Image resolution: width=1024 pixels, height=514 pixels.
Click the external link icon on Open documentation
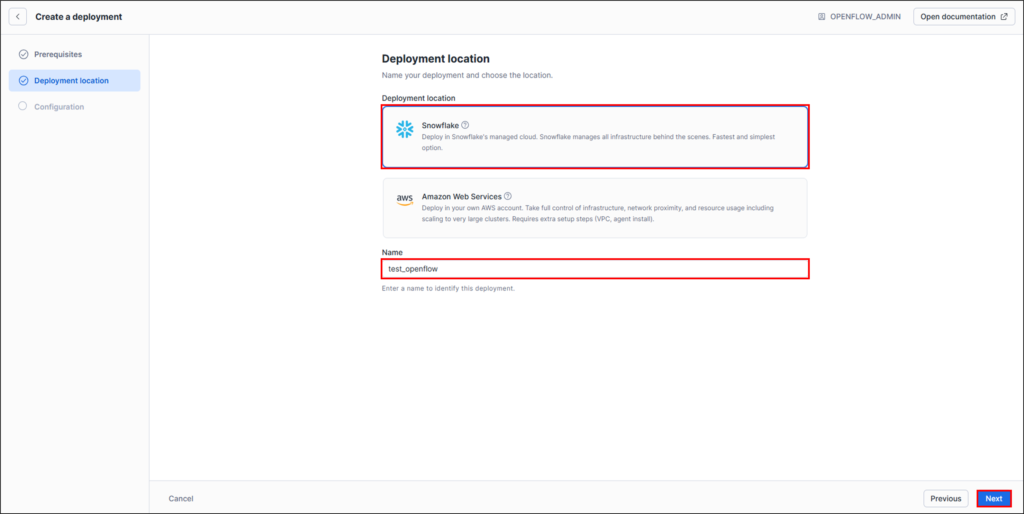[1004, 17]
